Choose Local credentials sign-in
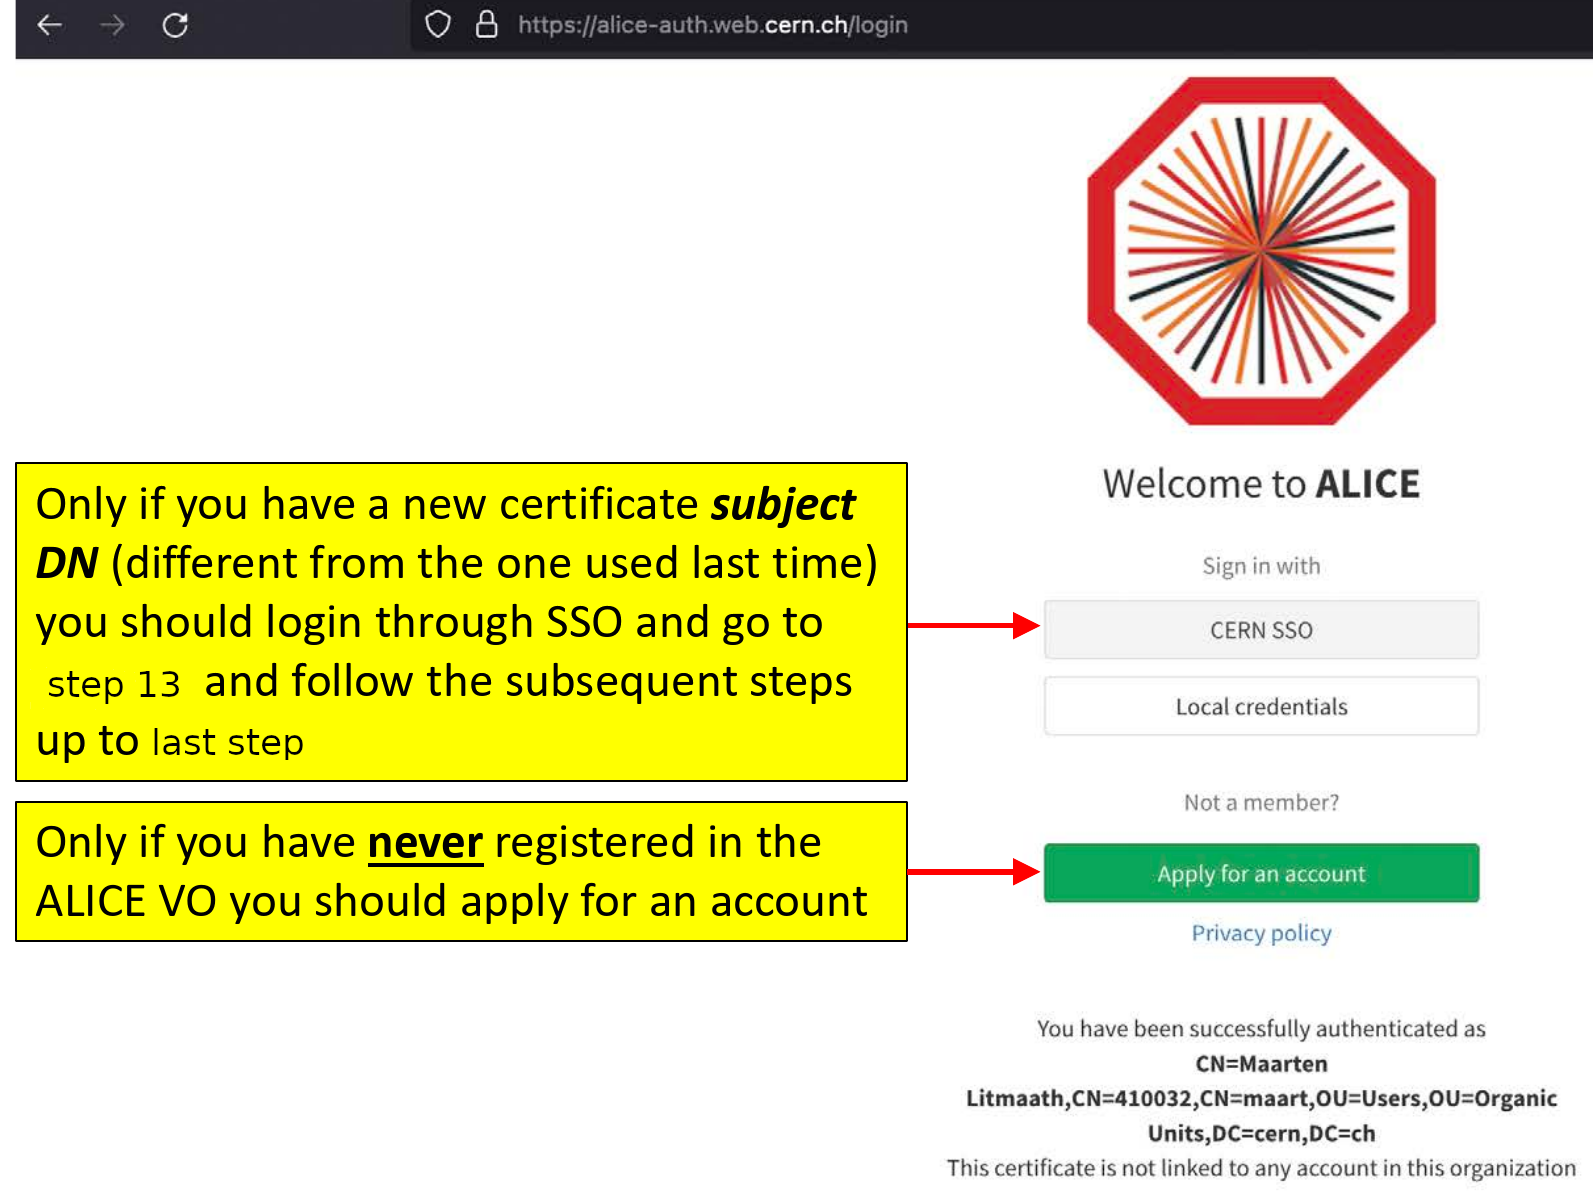This screenshot has height=1194, width=1593. pyautogui.click(x=1261, y=707)
